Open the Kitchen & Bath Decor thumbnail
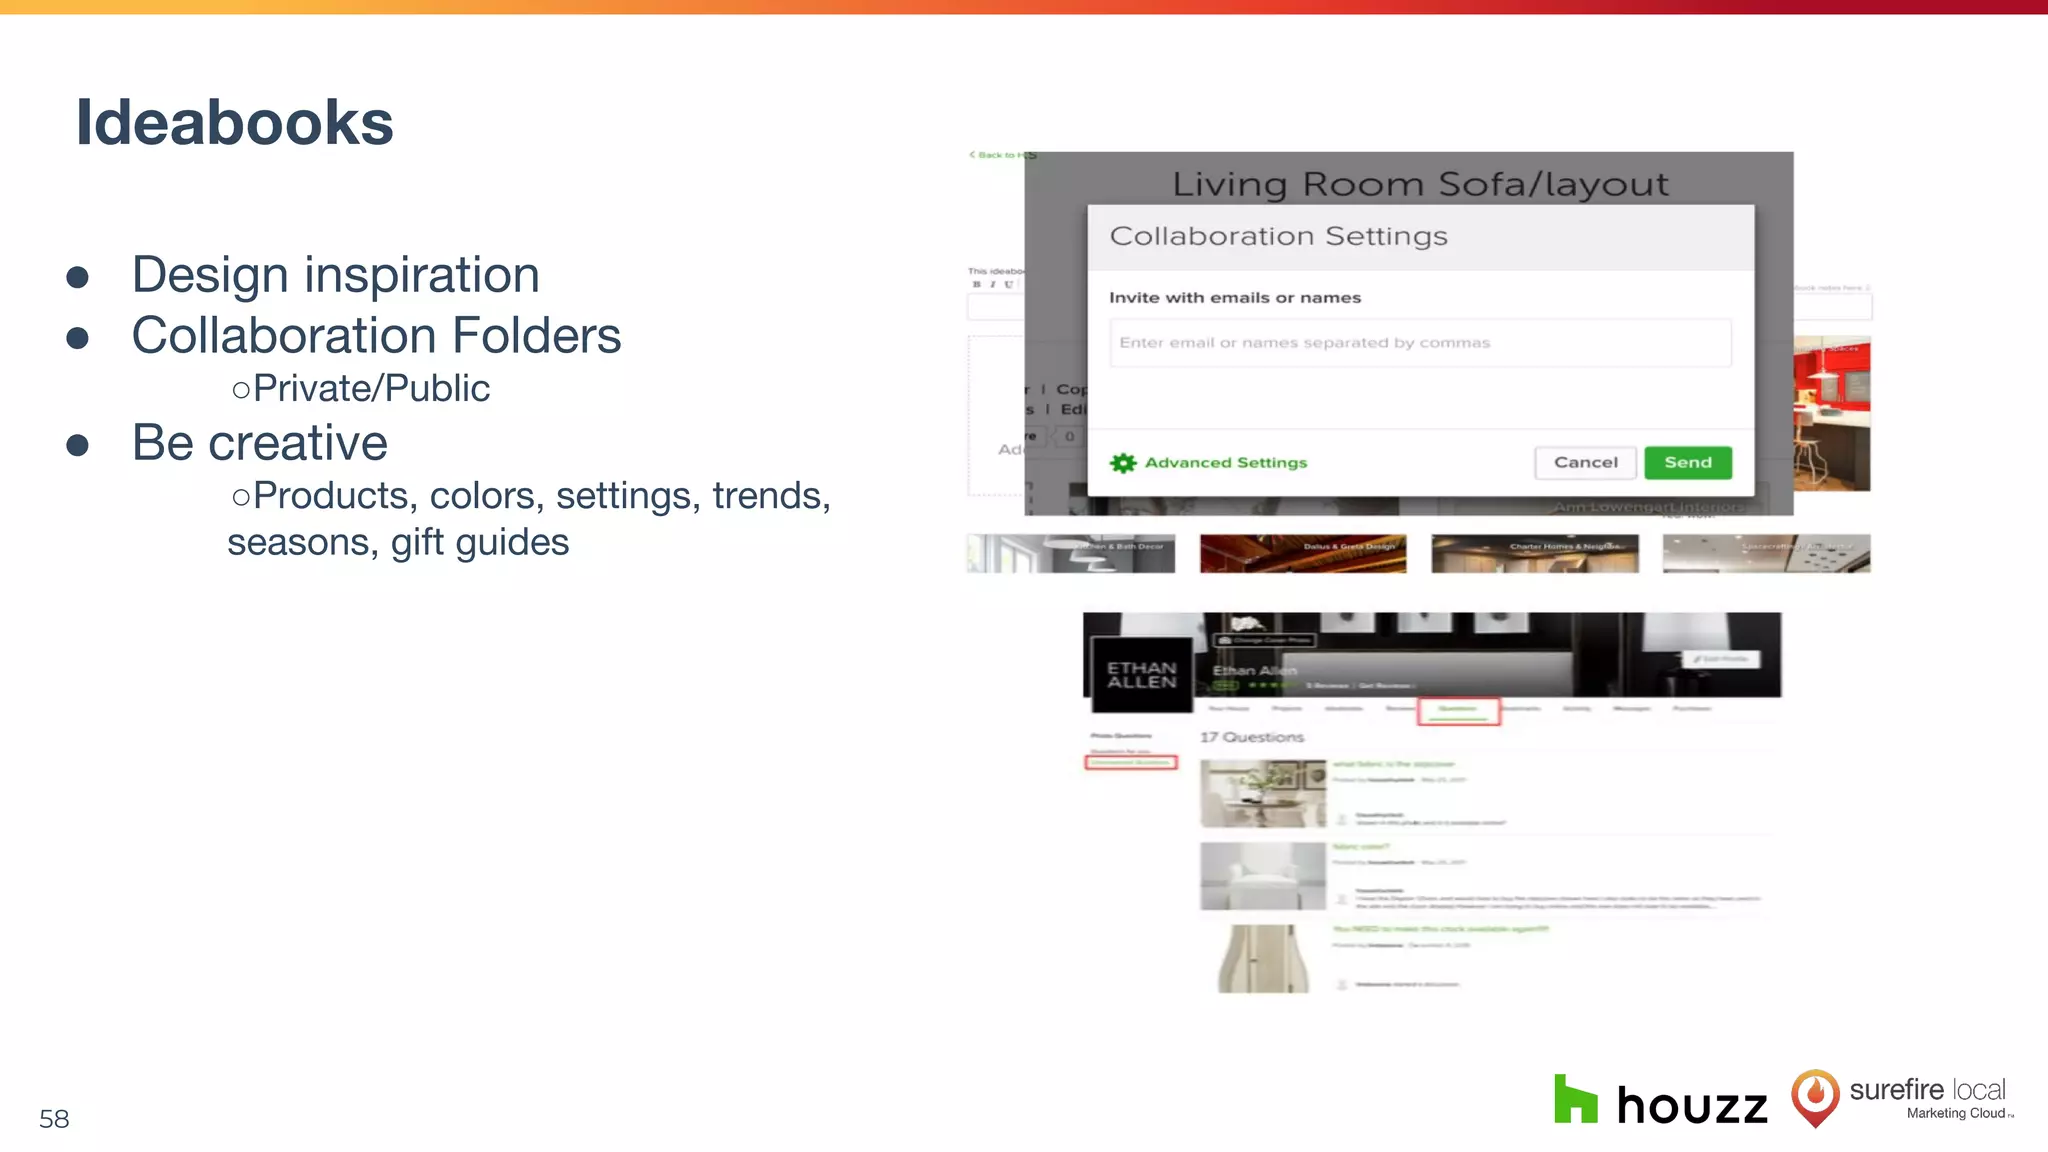The image size is (2048, 1152). click(x=1070, y=553)
